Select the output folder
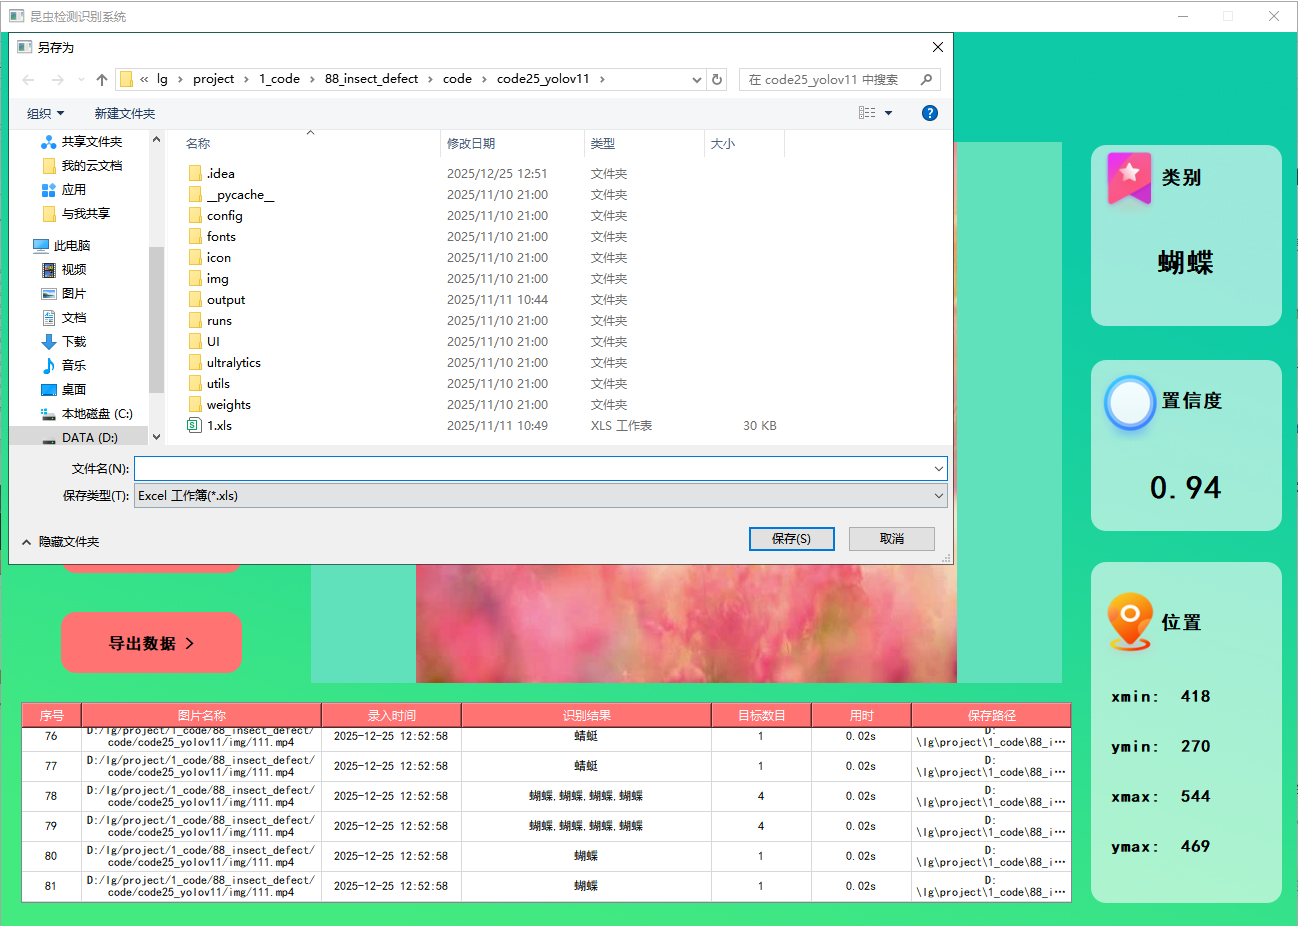 pyautogui.click(x=217, y=300)
